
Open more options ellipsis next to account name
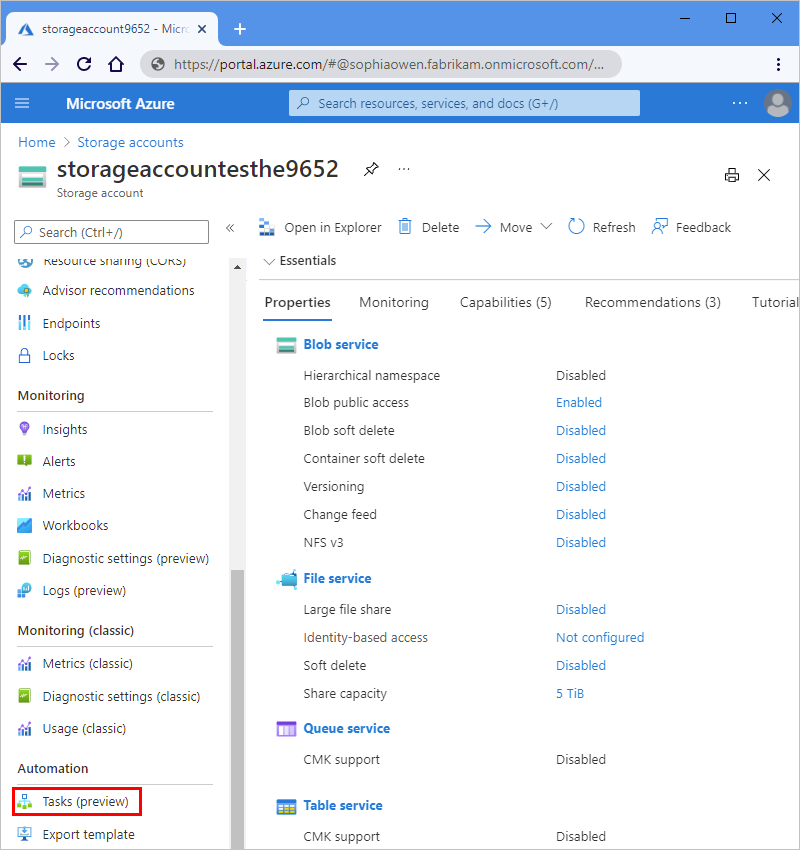(404, 169)
